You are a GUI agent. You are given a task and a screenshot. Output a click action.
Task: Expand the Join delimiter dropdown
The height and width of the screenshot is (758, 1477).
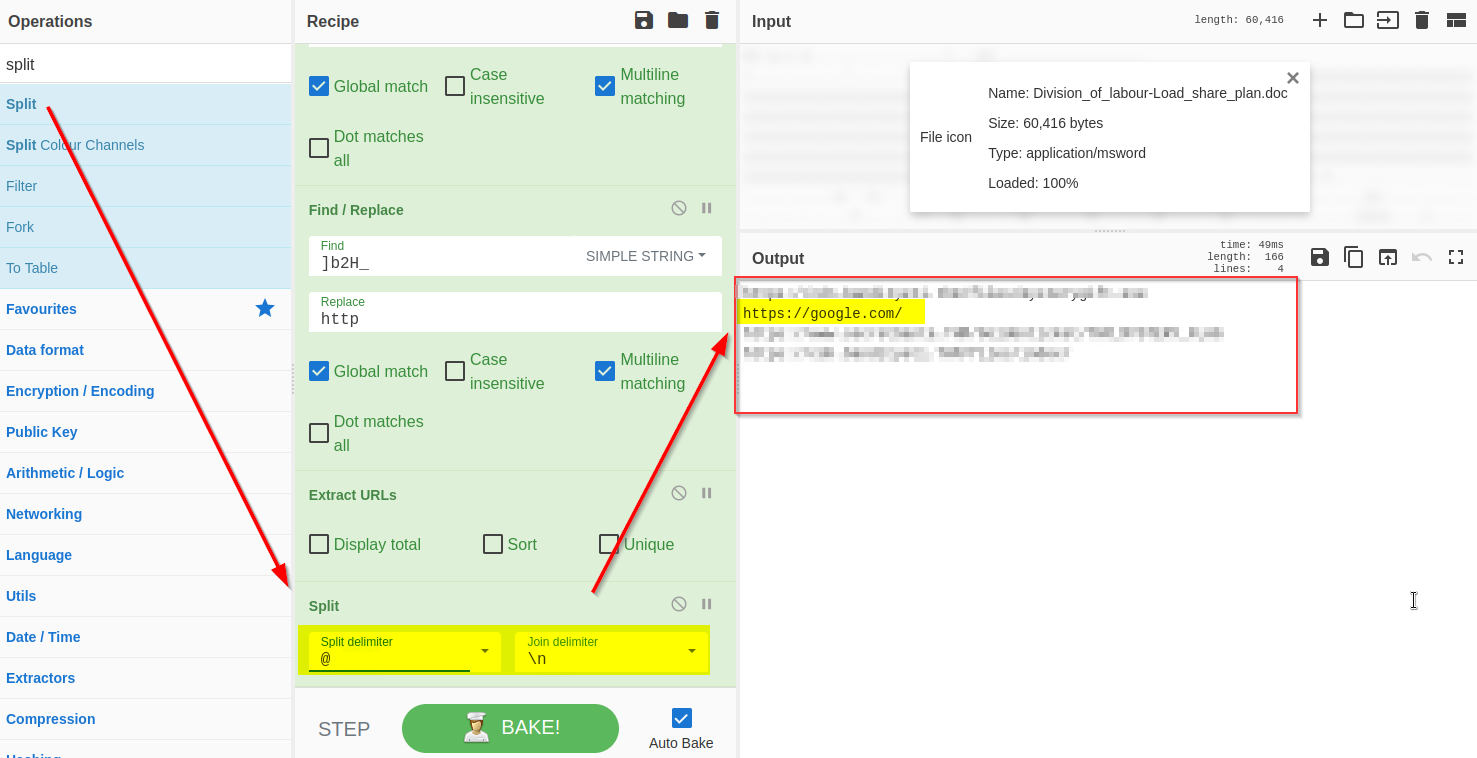point(691,651)
